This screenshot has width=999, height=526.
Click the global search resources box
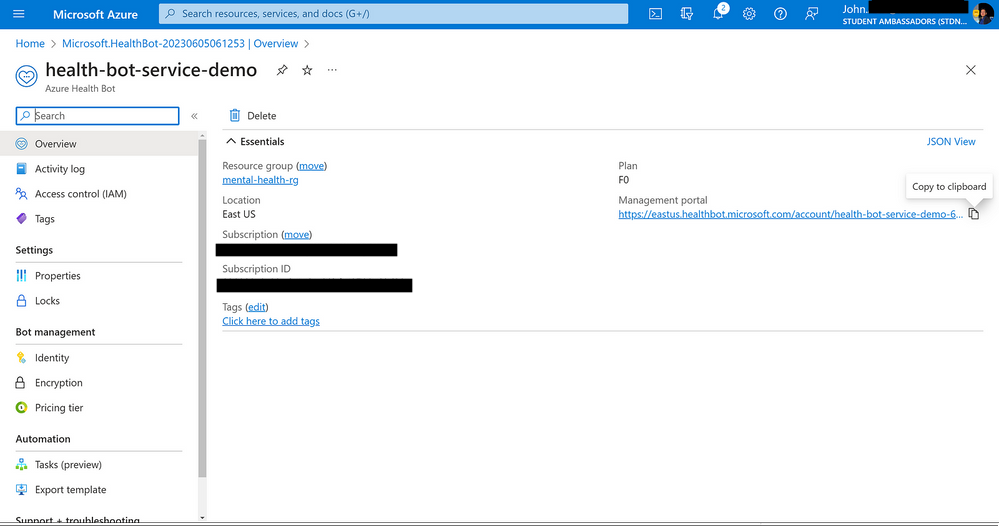click(393, 13)
